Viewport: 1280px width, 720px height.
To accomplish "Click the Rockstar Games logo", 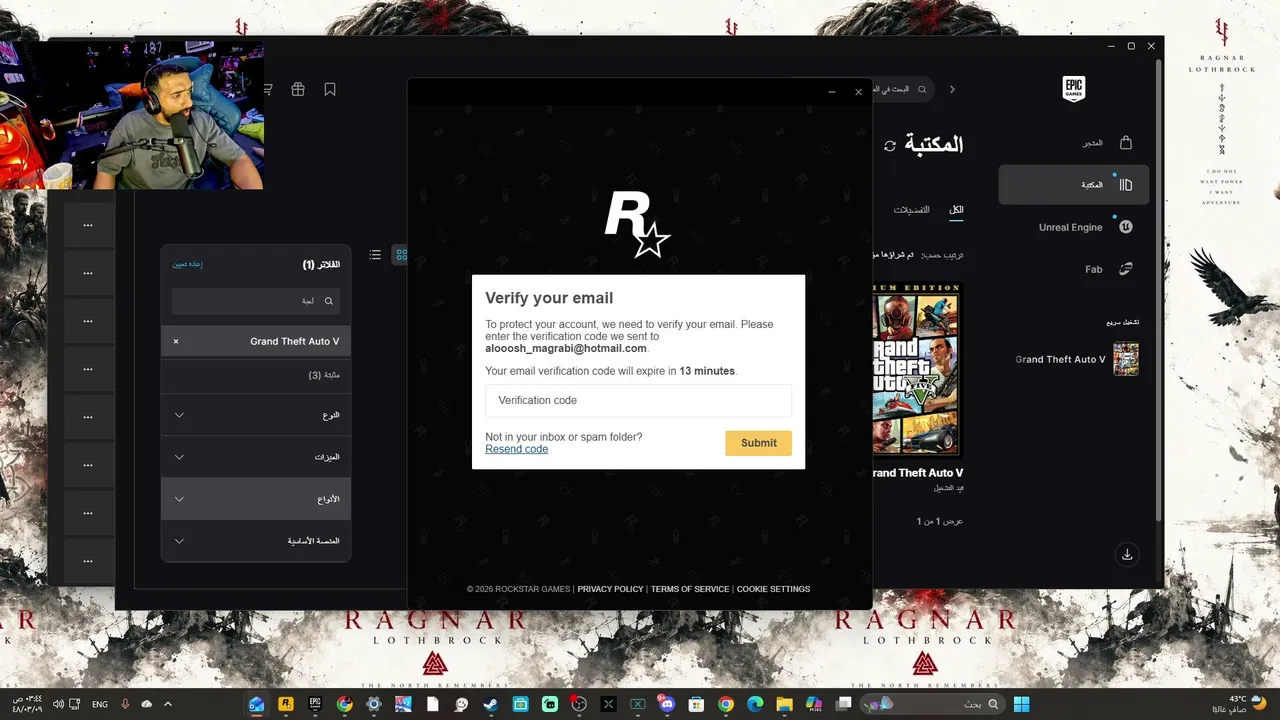I will coord(637,223).
